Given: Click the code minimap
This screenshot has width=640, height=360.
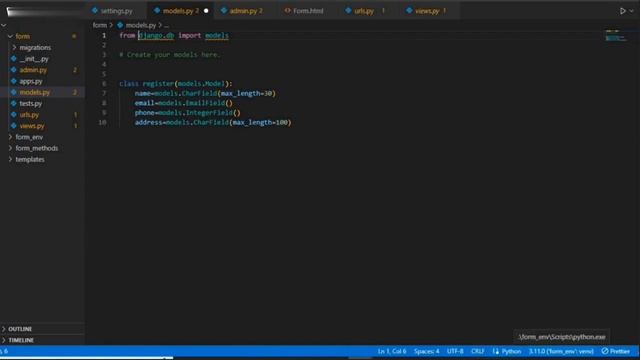Looking at the screenshot, I should (616, 36).
